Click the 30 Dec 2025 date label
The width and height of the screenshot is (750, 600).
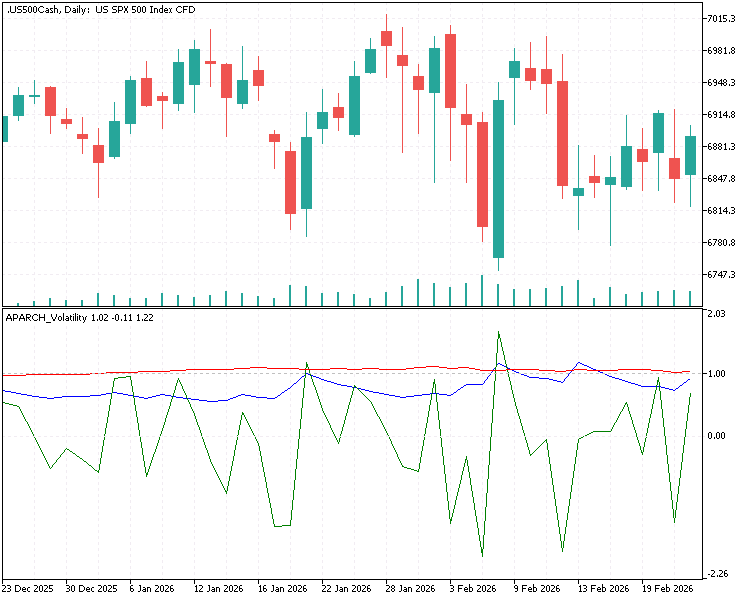pos(91,589)
